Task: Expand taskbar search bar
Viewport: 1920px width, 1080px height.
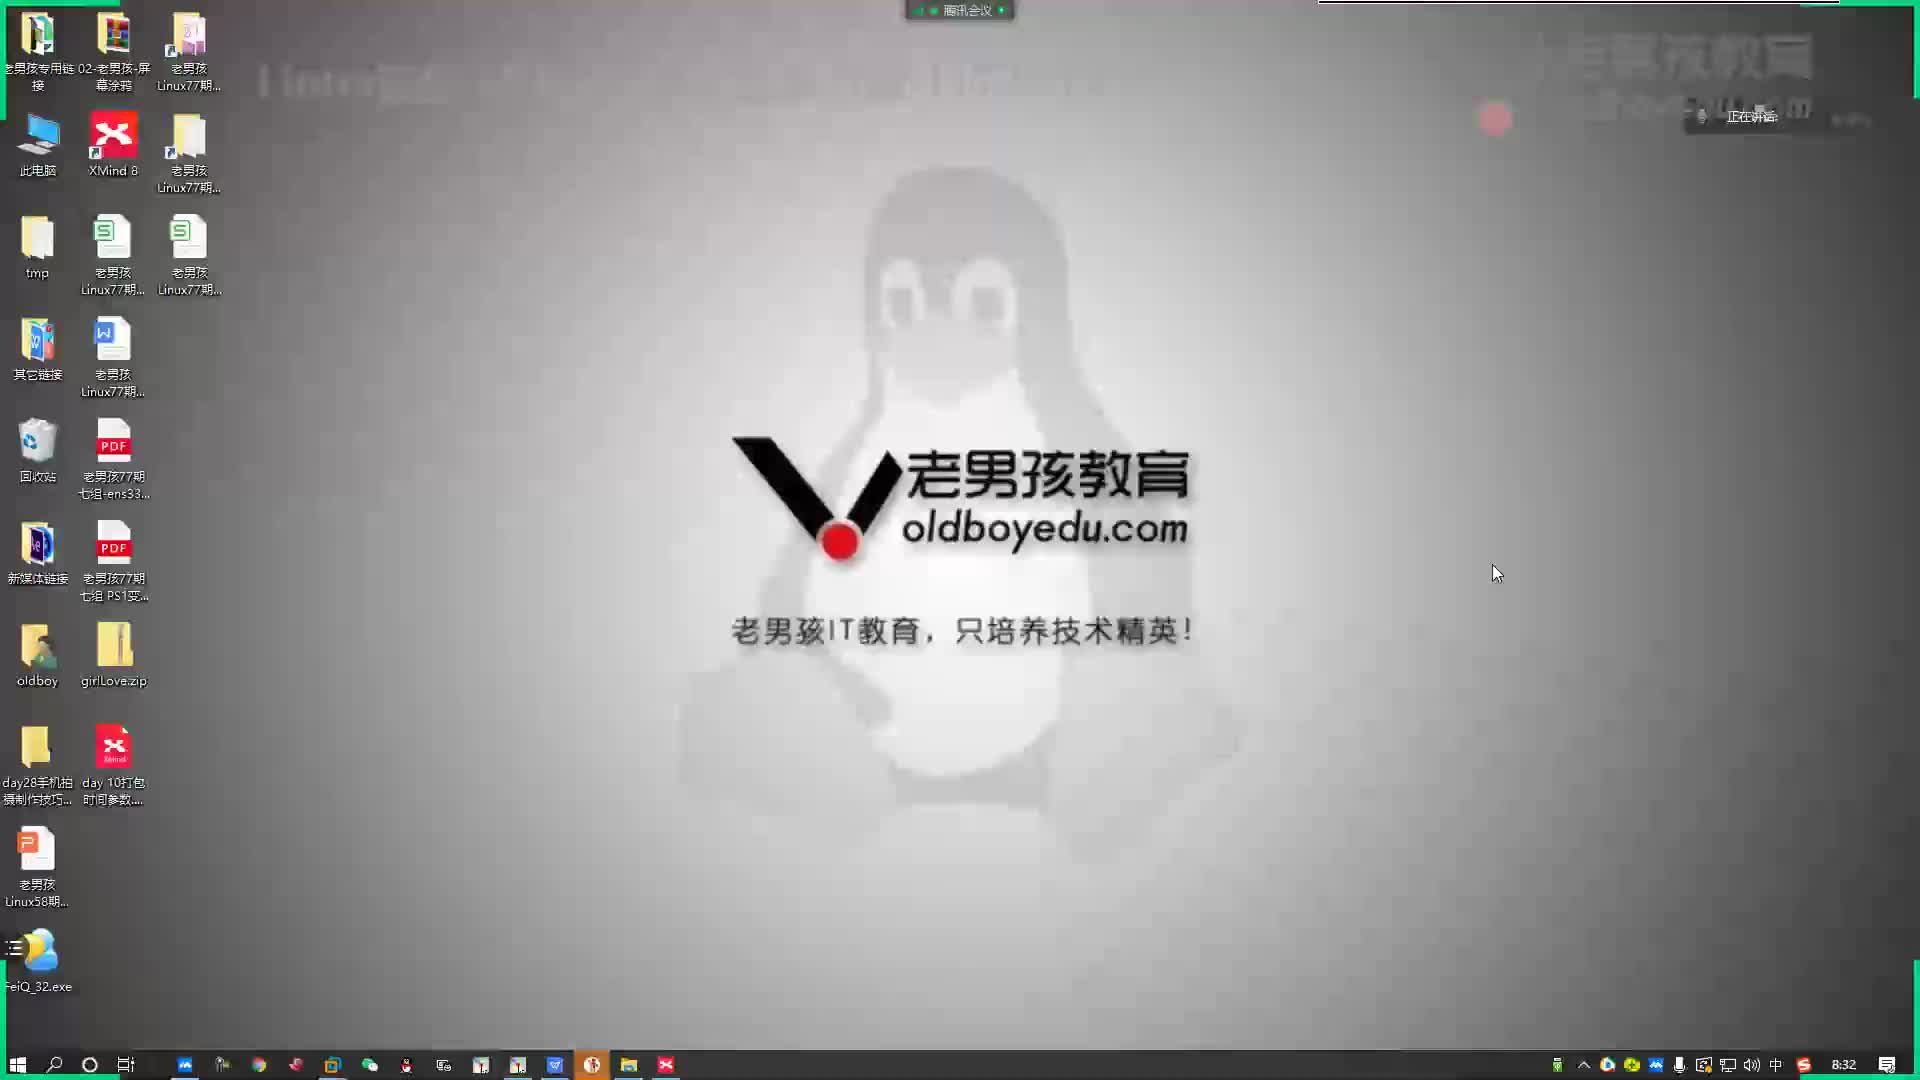Action: tap(54, 1064)
